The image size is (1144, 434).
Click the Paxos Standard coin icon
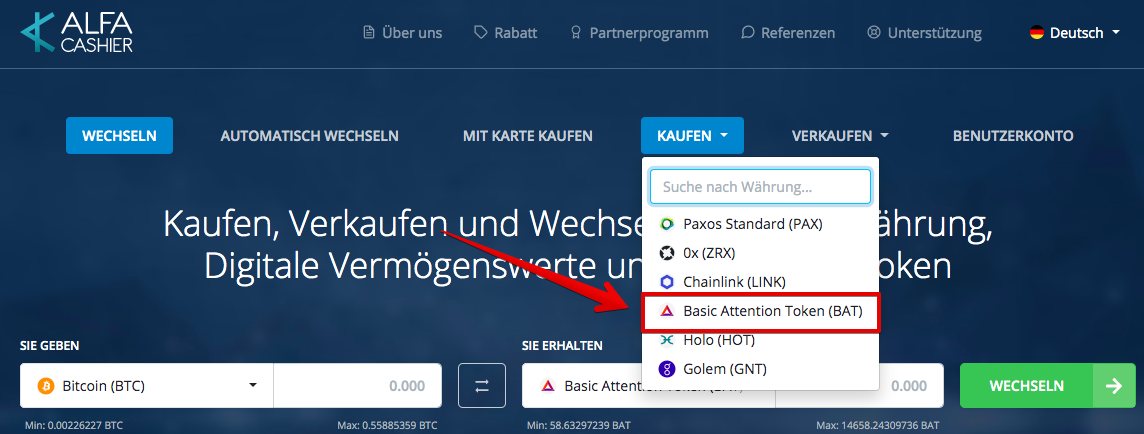point(666,224)
